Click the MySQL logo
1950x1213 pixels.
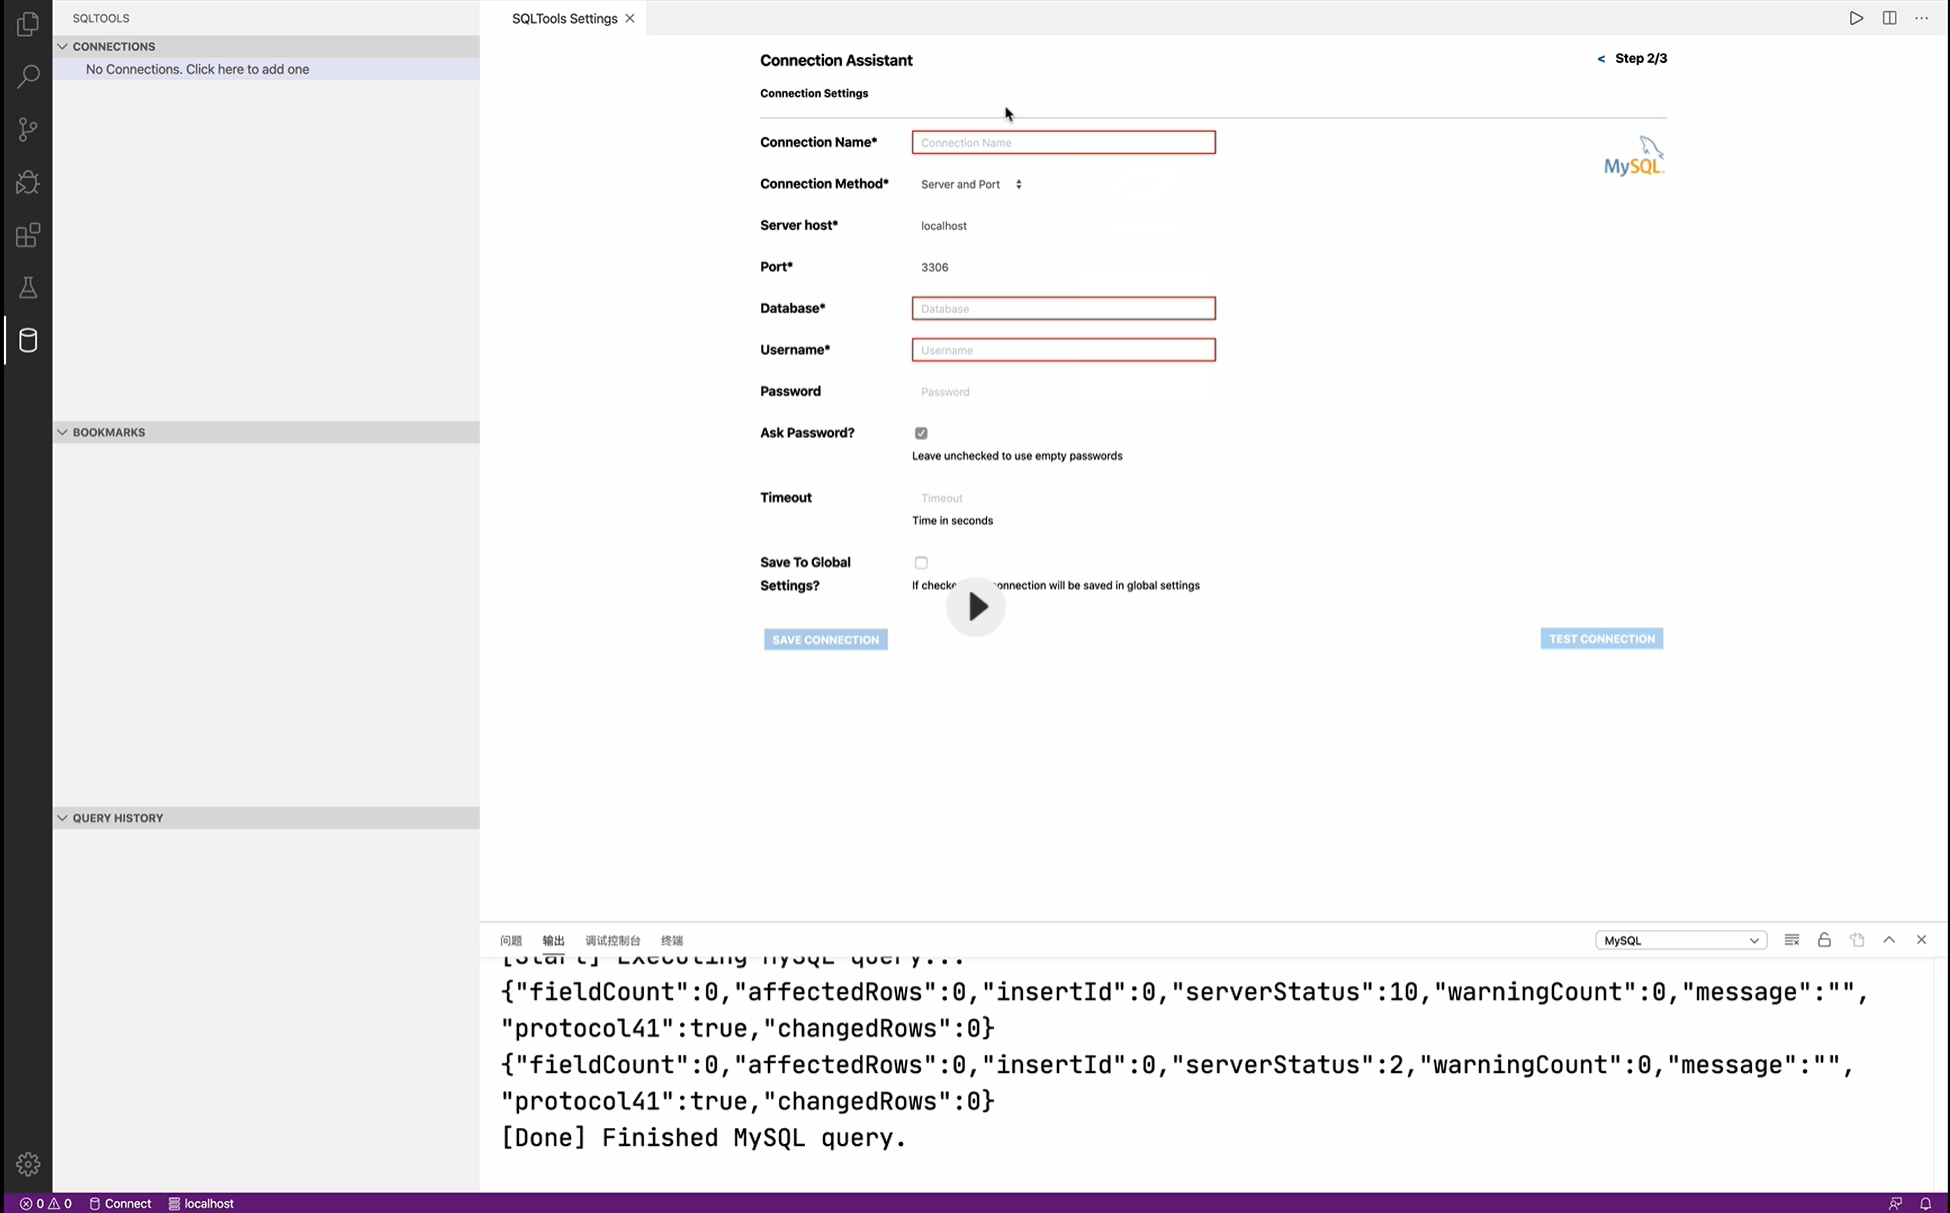1634,156
